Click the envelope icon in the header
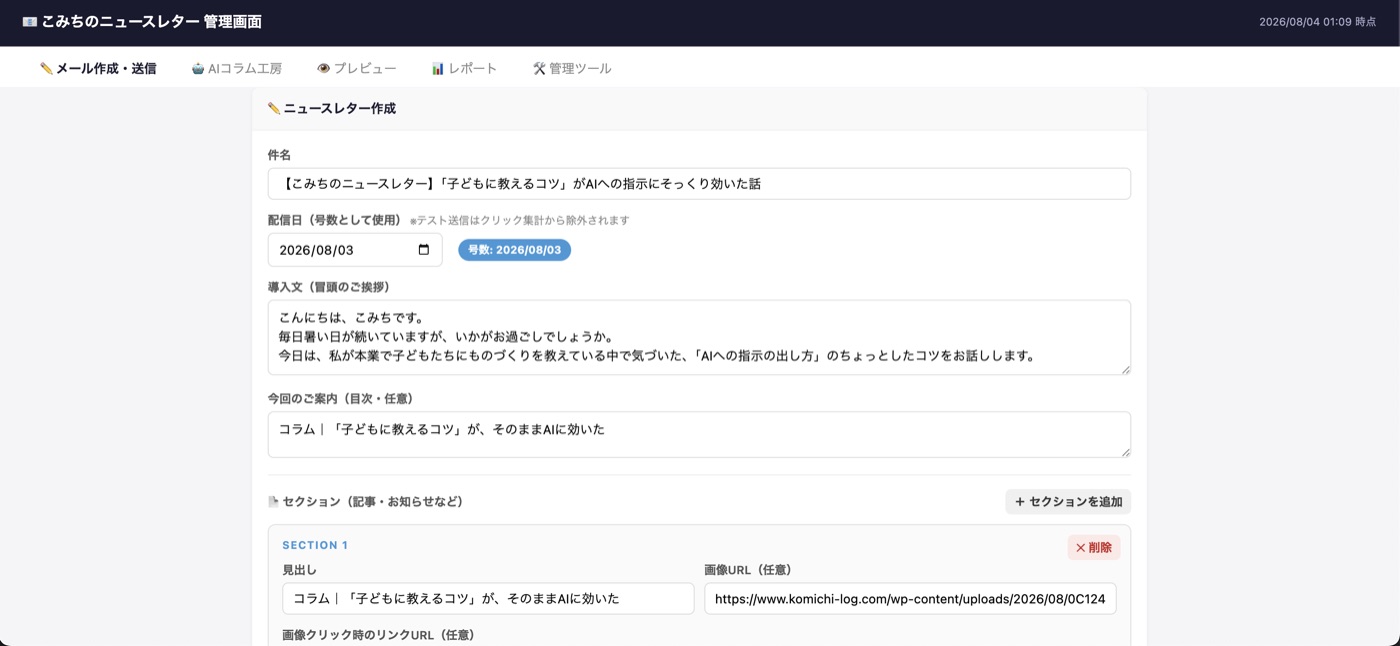The width and height of the screenshot is (1400, 646). [x=30, y=22]
